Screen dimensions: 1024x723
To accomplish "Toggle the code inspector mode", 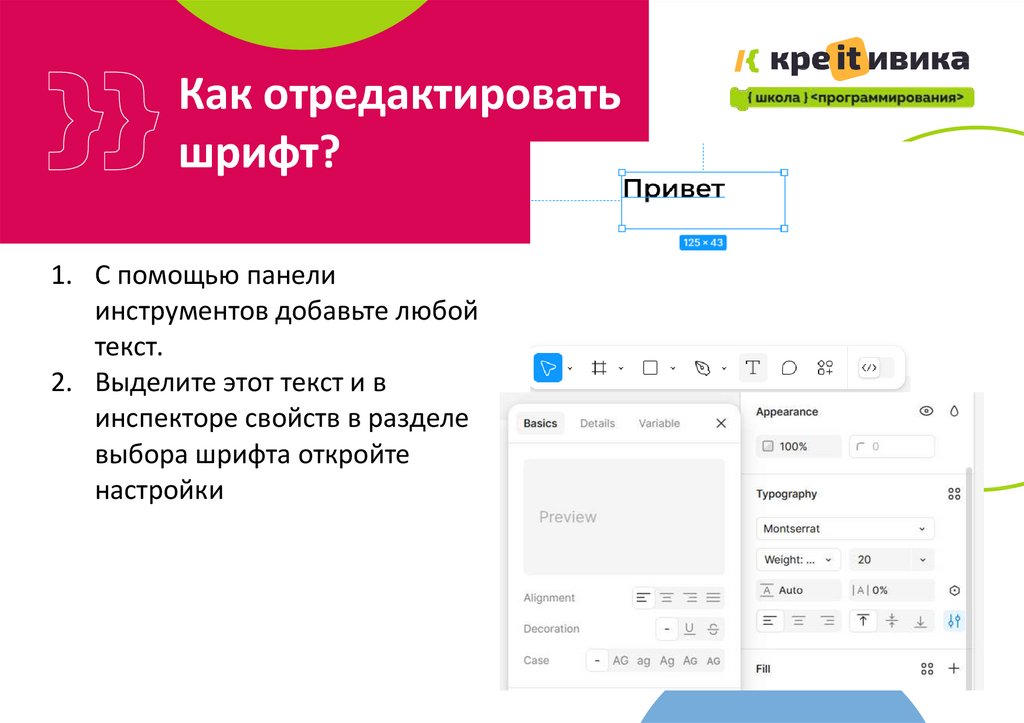I will coord(869,368).
